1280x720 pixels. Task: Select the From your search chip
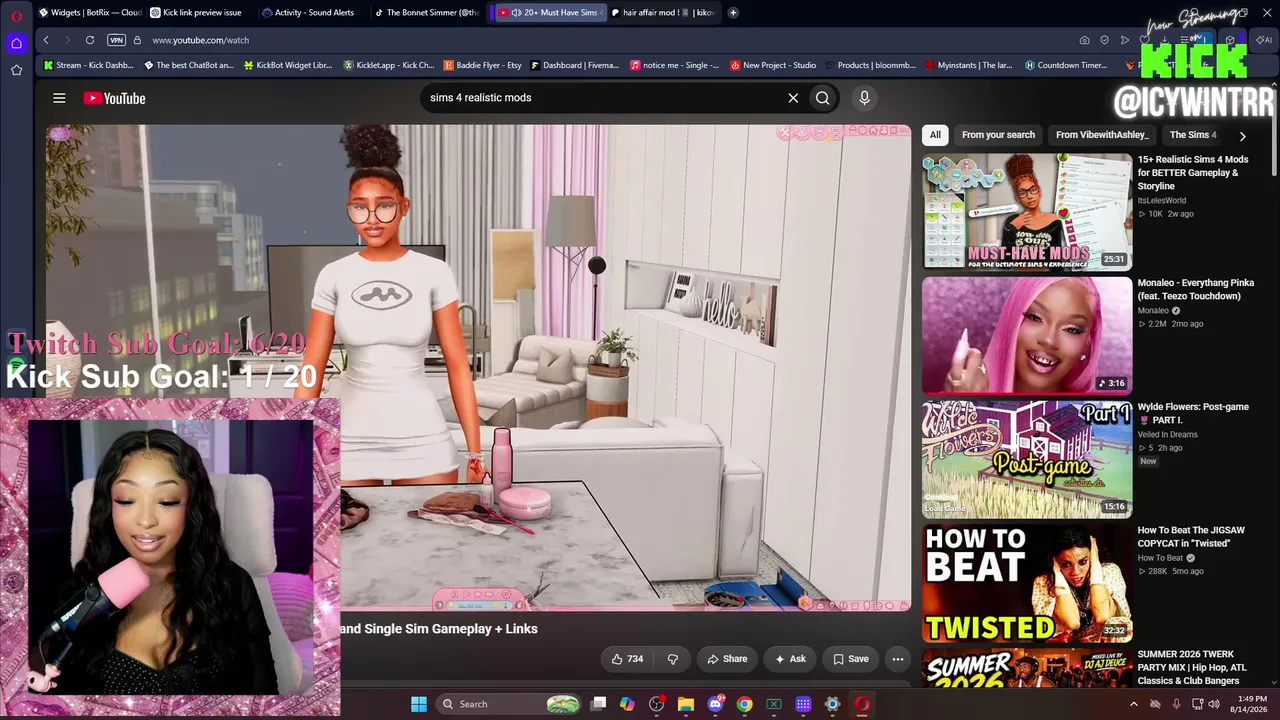pyautogui.click(x=998, y=135)
